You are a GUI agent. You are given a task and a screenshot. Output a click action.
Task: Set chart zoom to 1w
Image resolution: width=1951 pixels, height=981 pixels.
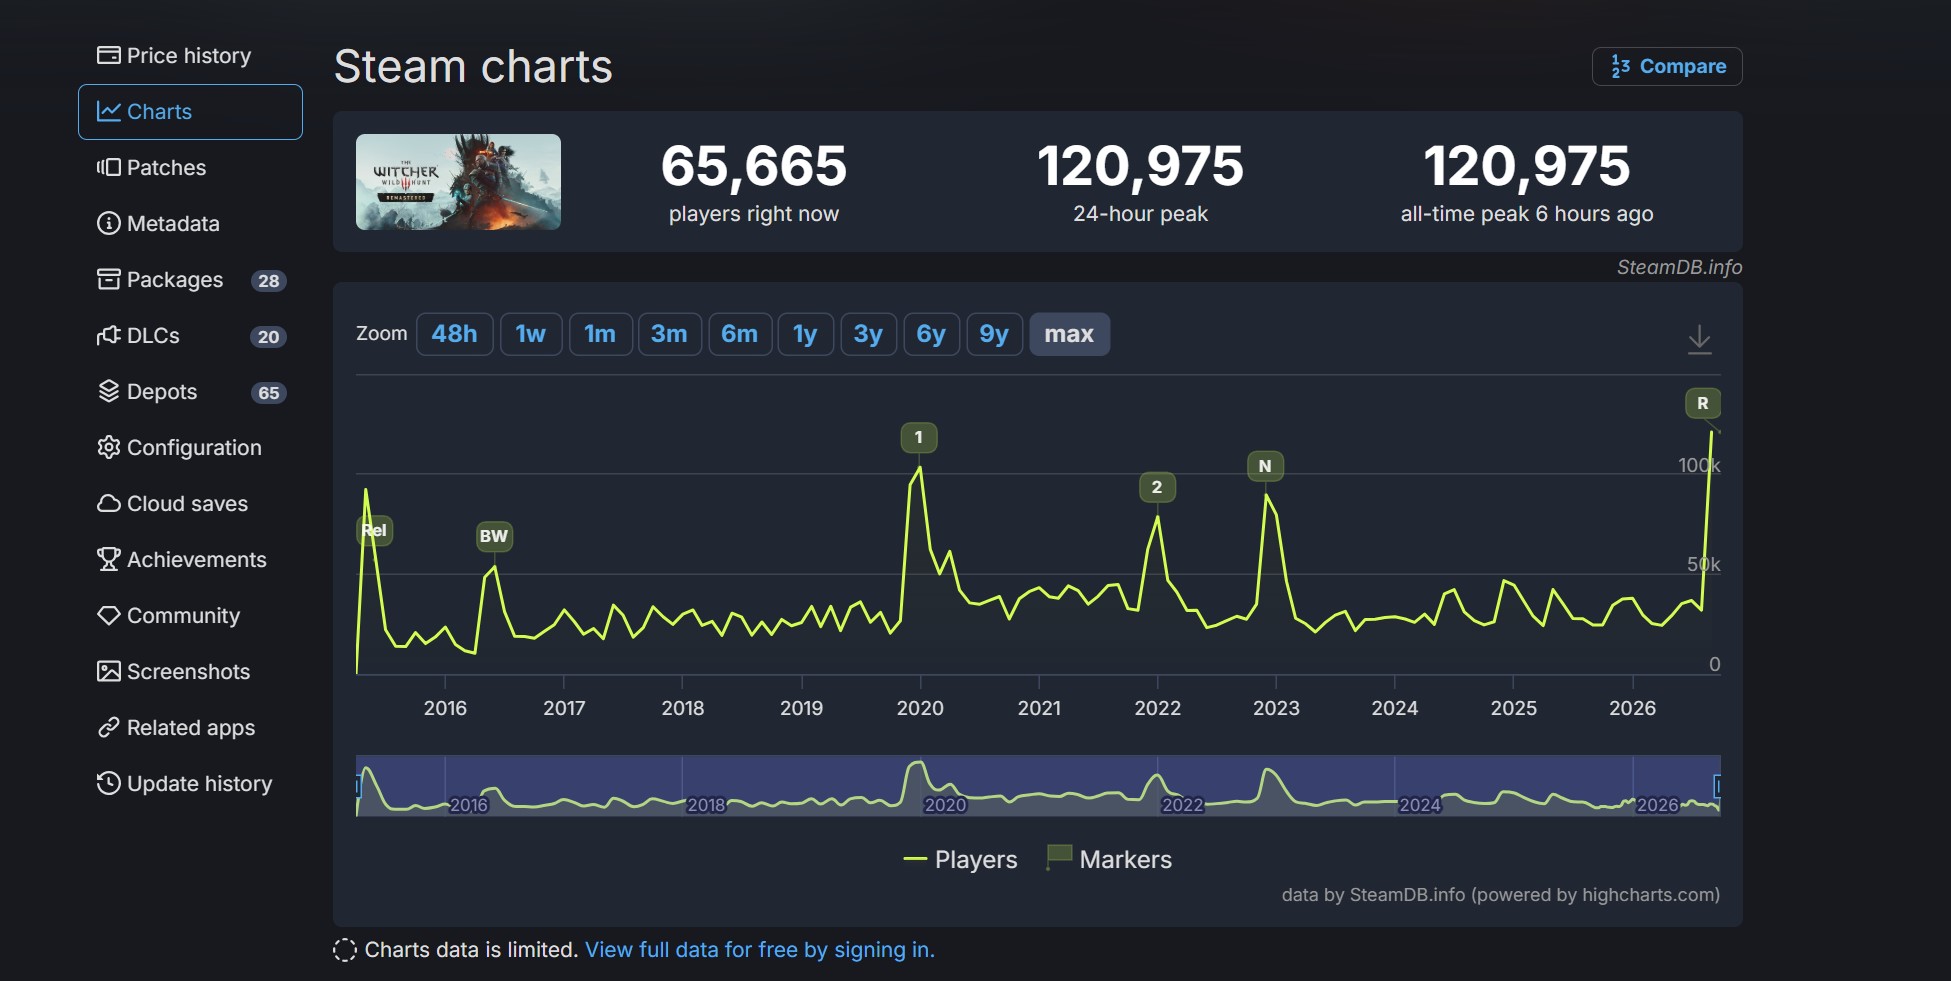tap(531, 334)
